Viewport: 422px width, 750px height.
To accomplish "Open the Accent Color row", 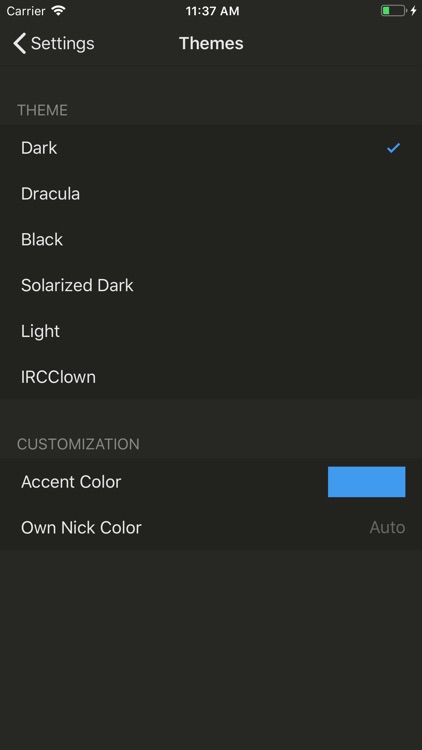I will (211, 482).
